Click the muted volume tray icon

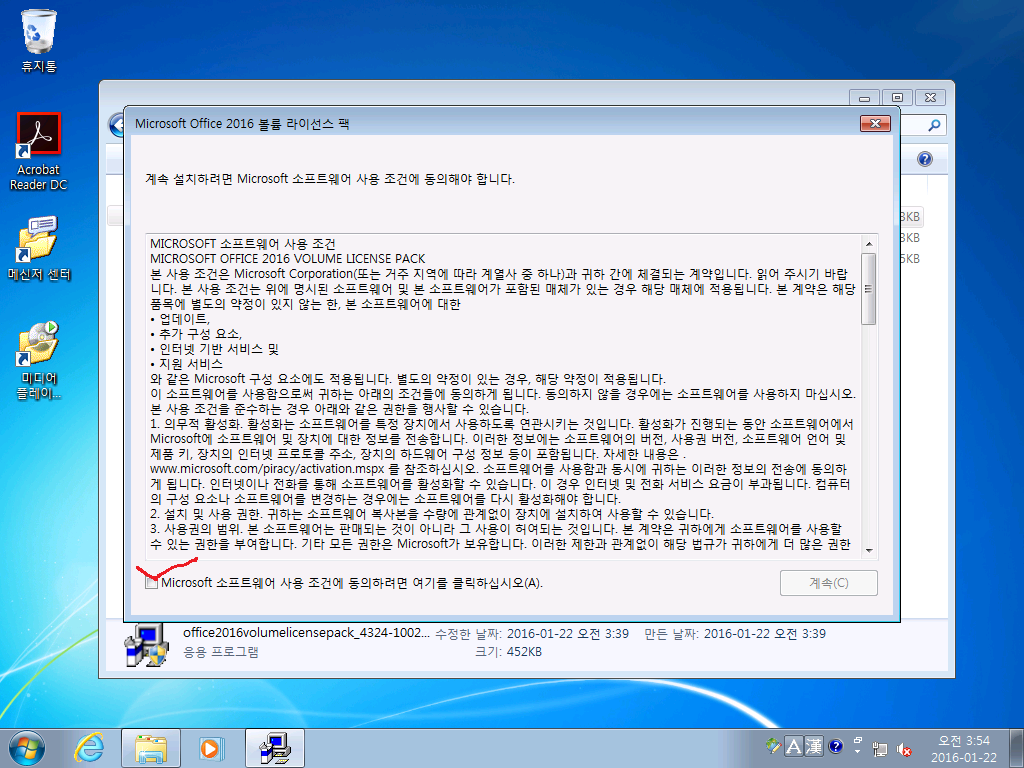click(x=904, y=749)
